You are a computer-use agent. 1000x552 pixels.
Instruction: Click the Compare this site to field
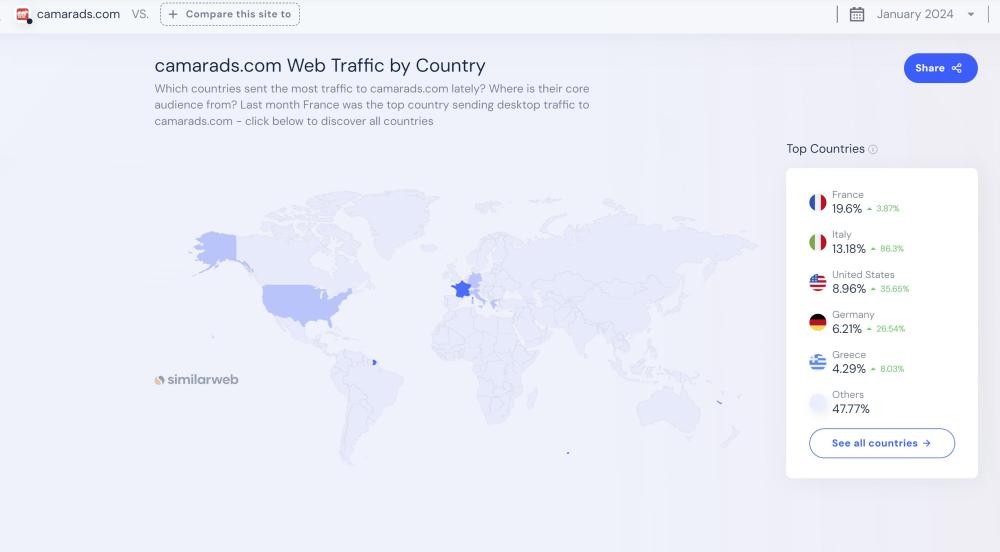coord(230,14)
